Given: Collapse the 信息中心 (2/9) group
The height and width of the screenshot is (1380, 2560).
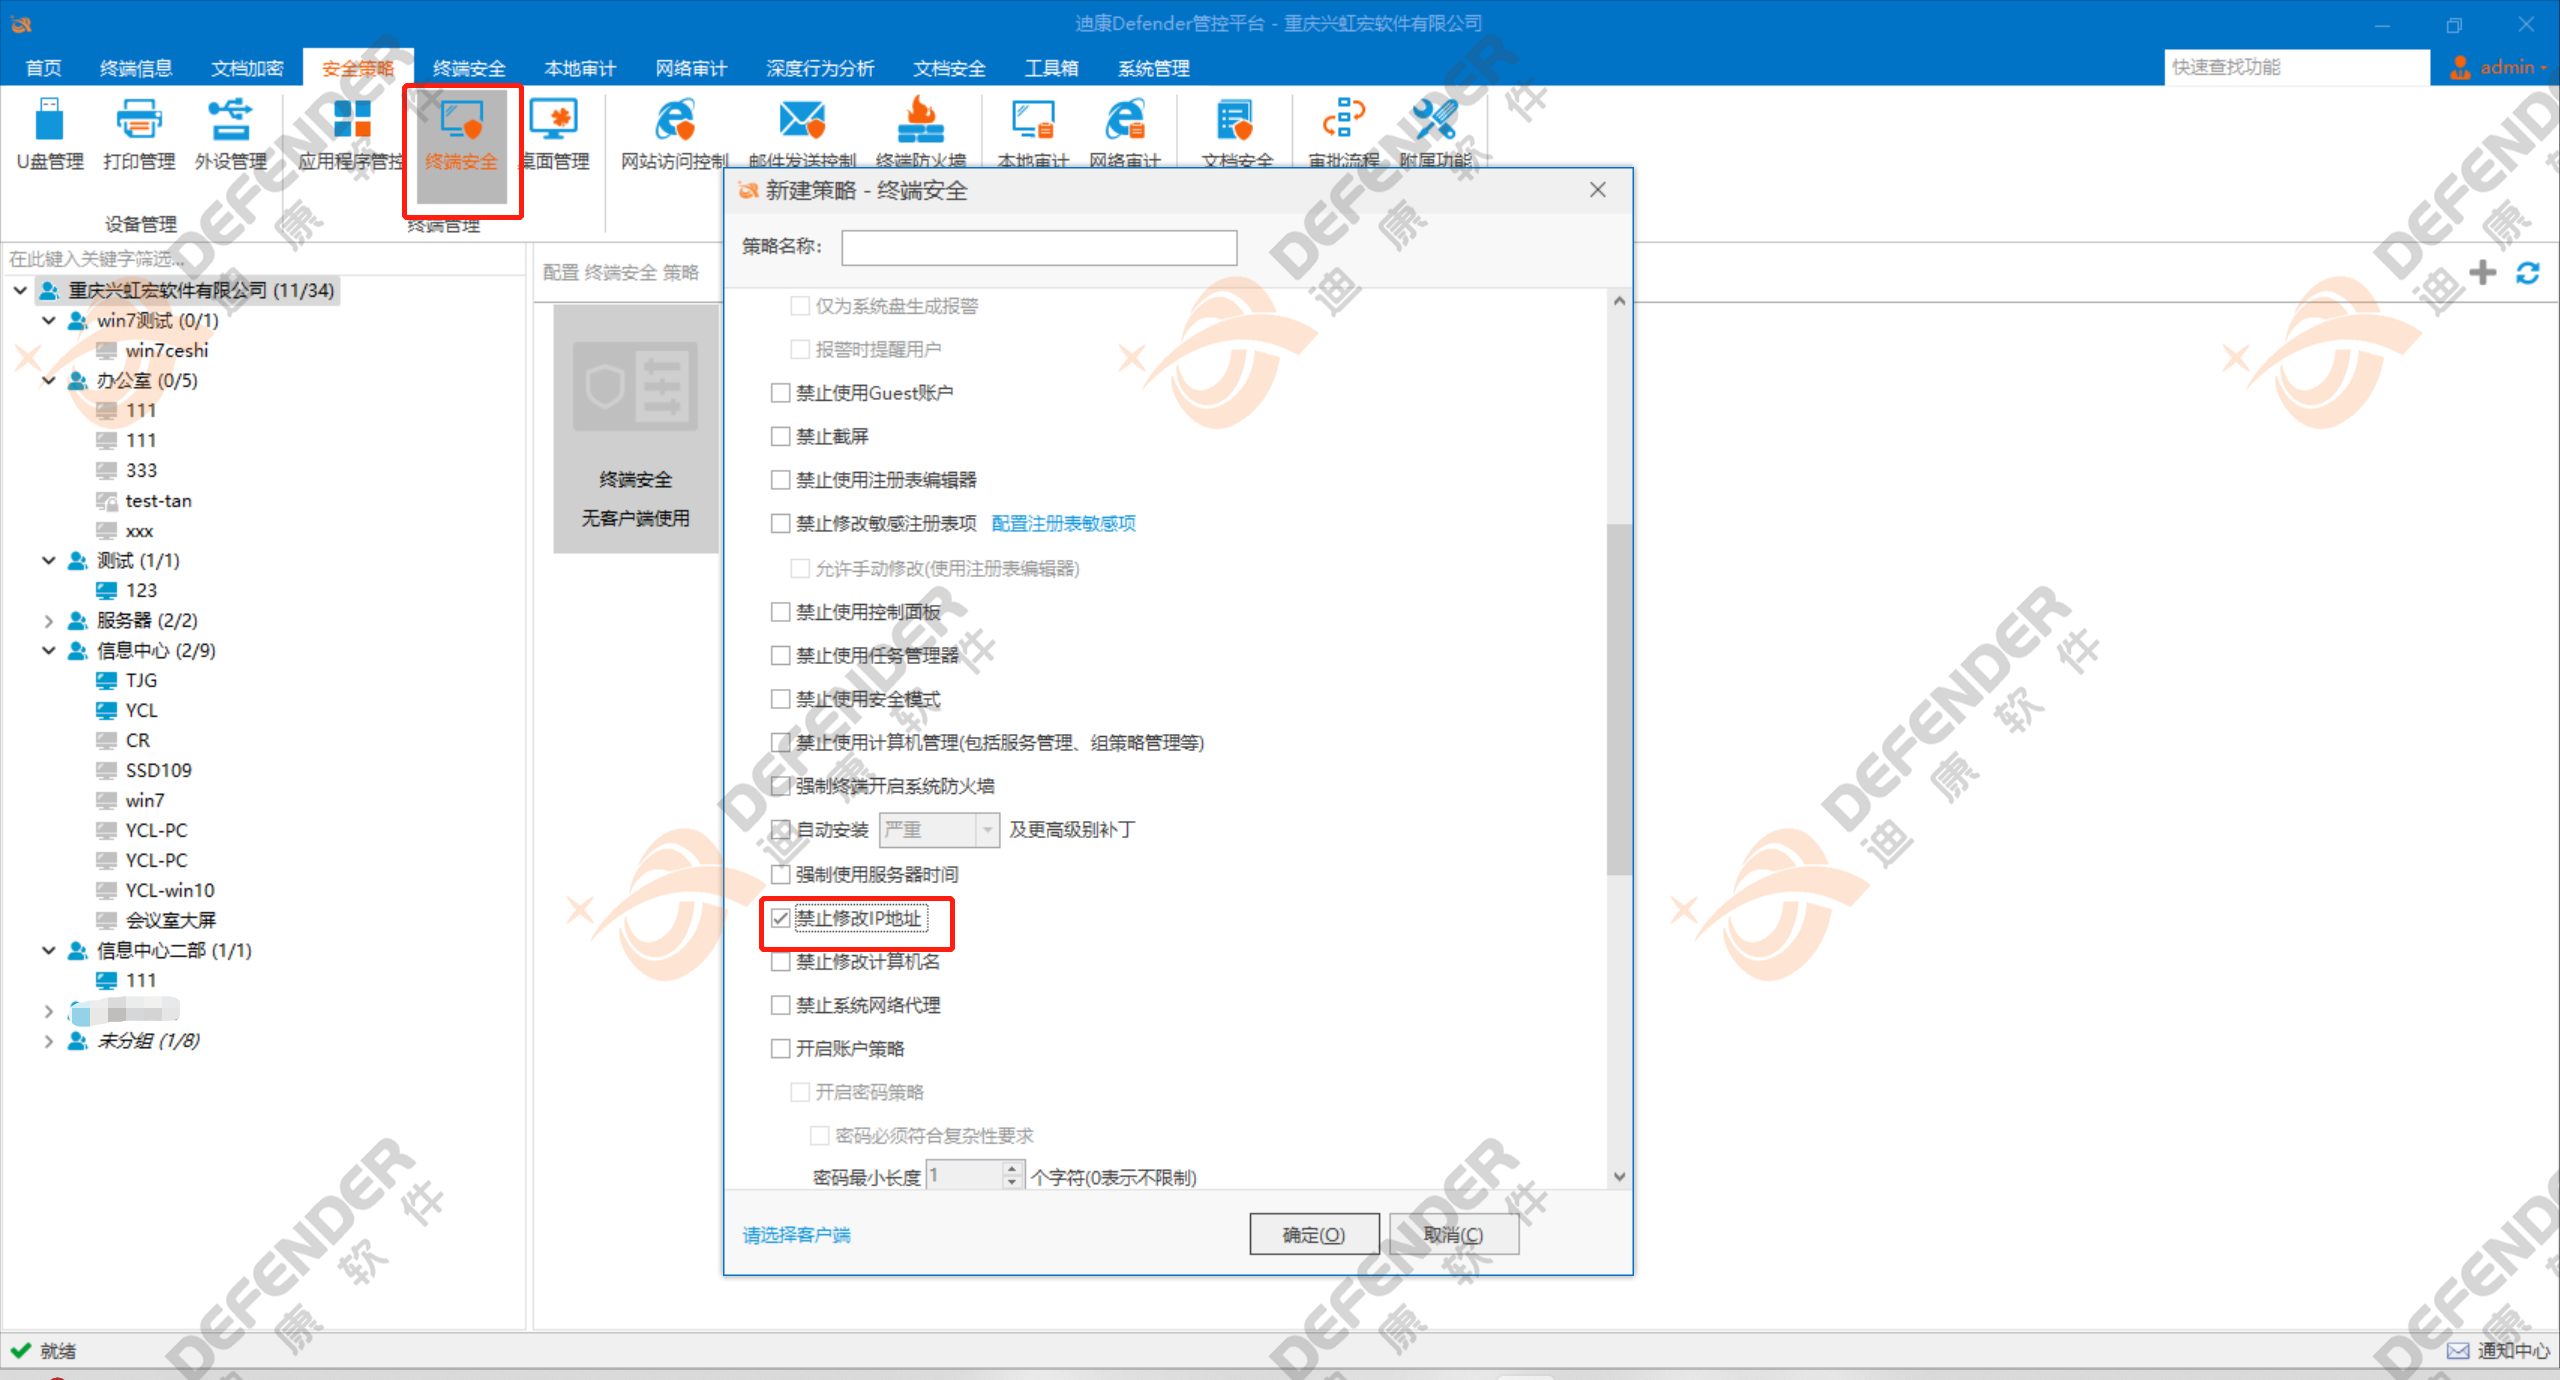Looking at the screenshot, I should point(48,650).
